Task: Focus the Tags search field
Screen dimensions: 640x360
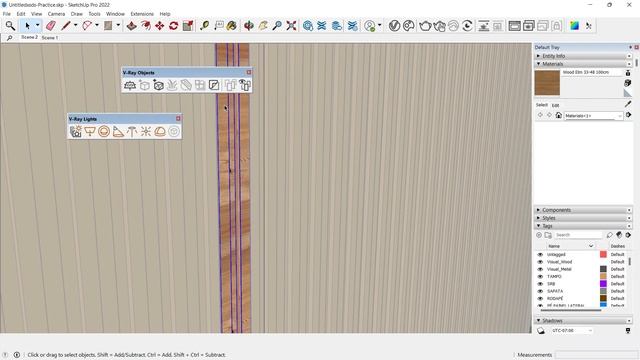Action: point(578,235)
